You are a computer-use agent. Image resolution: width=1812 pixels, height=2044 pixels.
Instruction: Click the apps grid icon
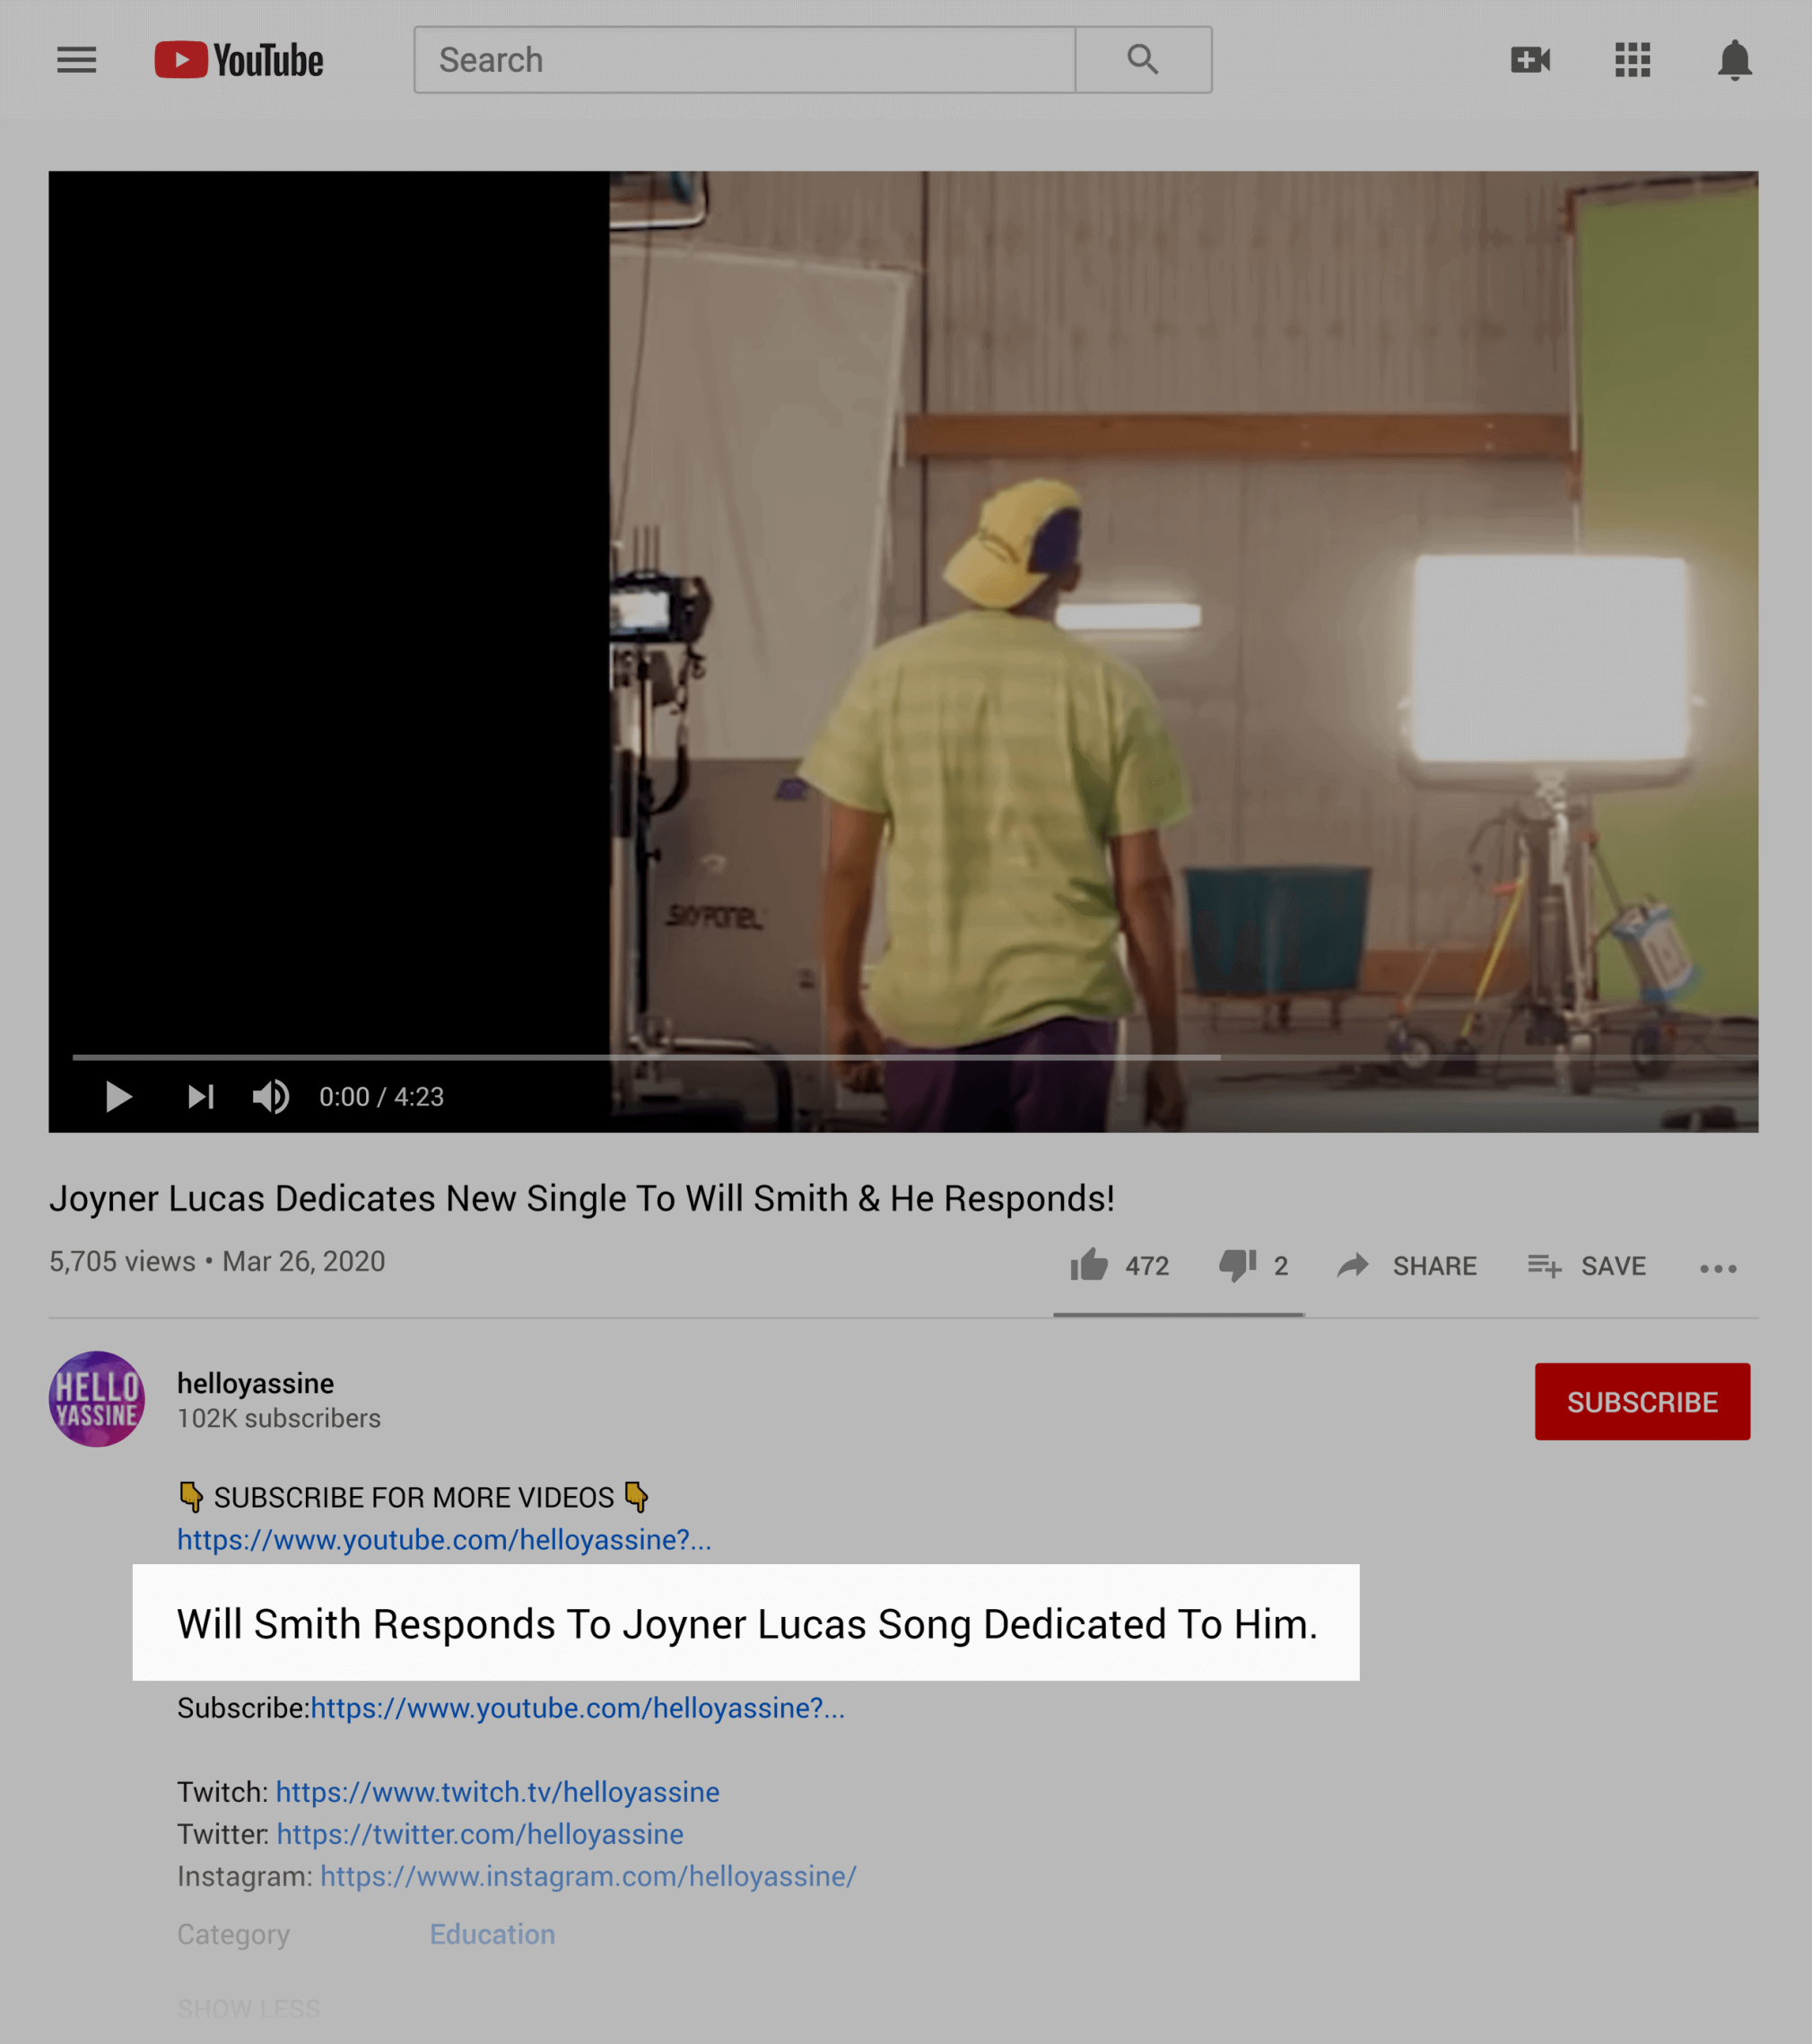[1630, 59]
